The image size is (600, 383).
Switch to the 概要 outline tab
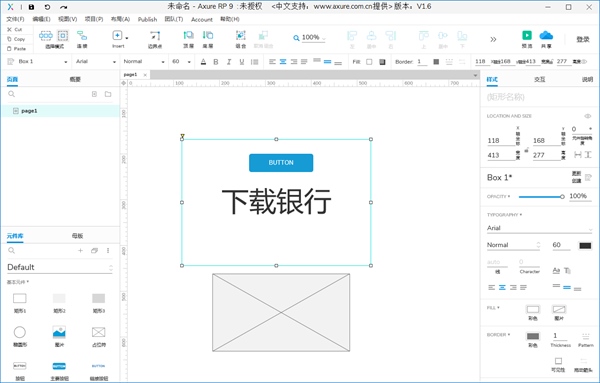(x=75, y=79)
